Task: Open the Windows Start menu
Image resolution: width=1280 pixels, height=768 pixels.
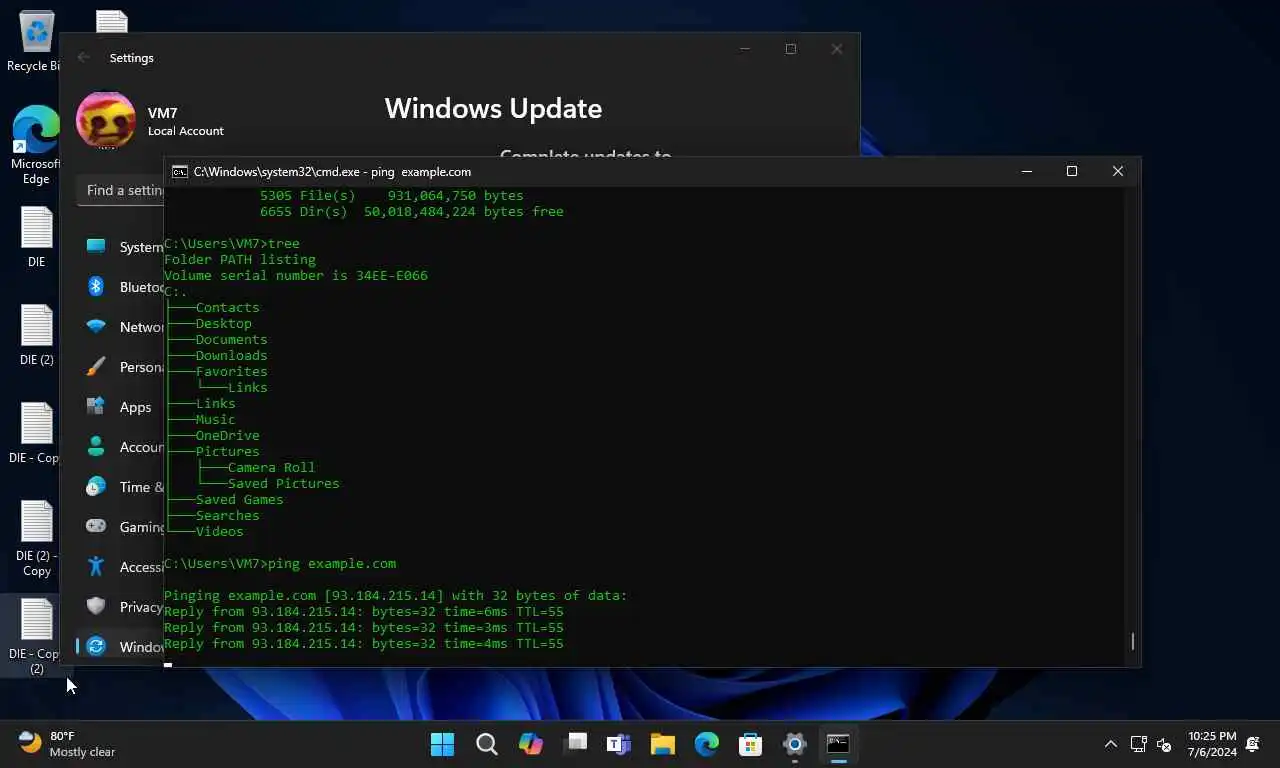Action: (x=442, y=744)
